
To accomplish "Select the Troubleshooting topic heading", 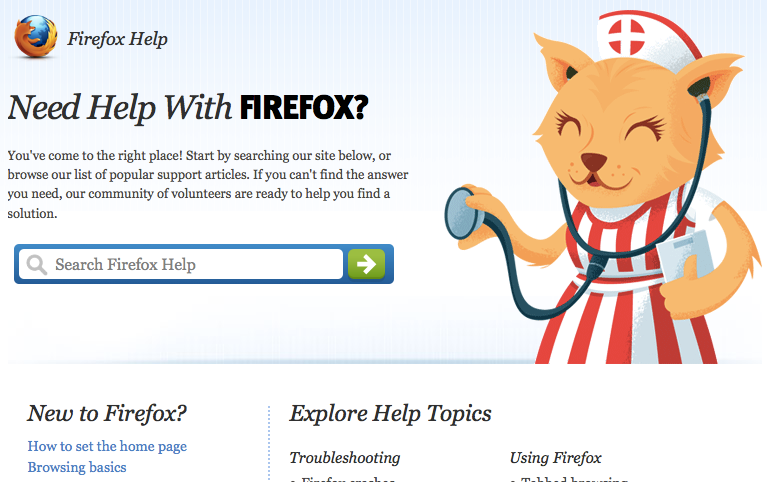I will point(345,458).
